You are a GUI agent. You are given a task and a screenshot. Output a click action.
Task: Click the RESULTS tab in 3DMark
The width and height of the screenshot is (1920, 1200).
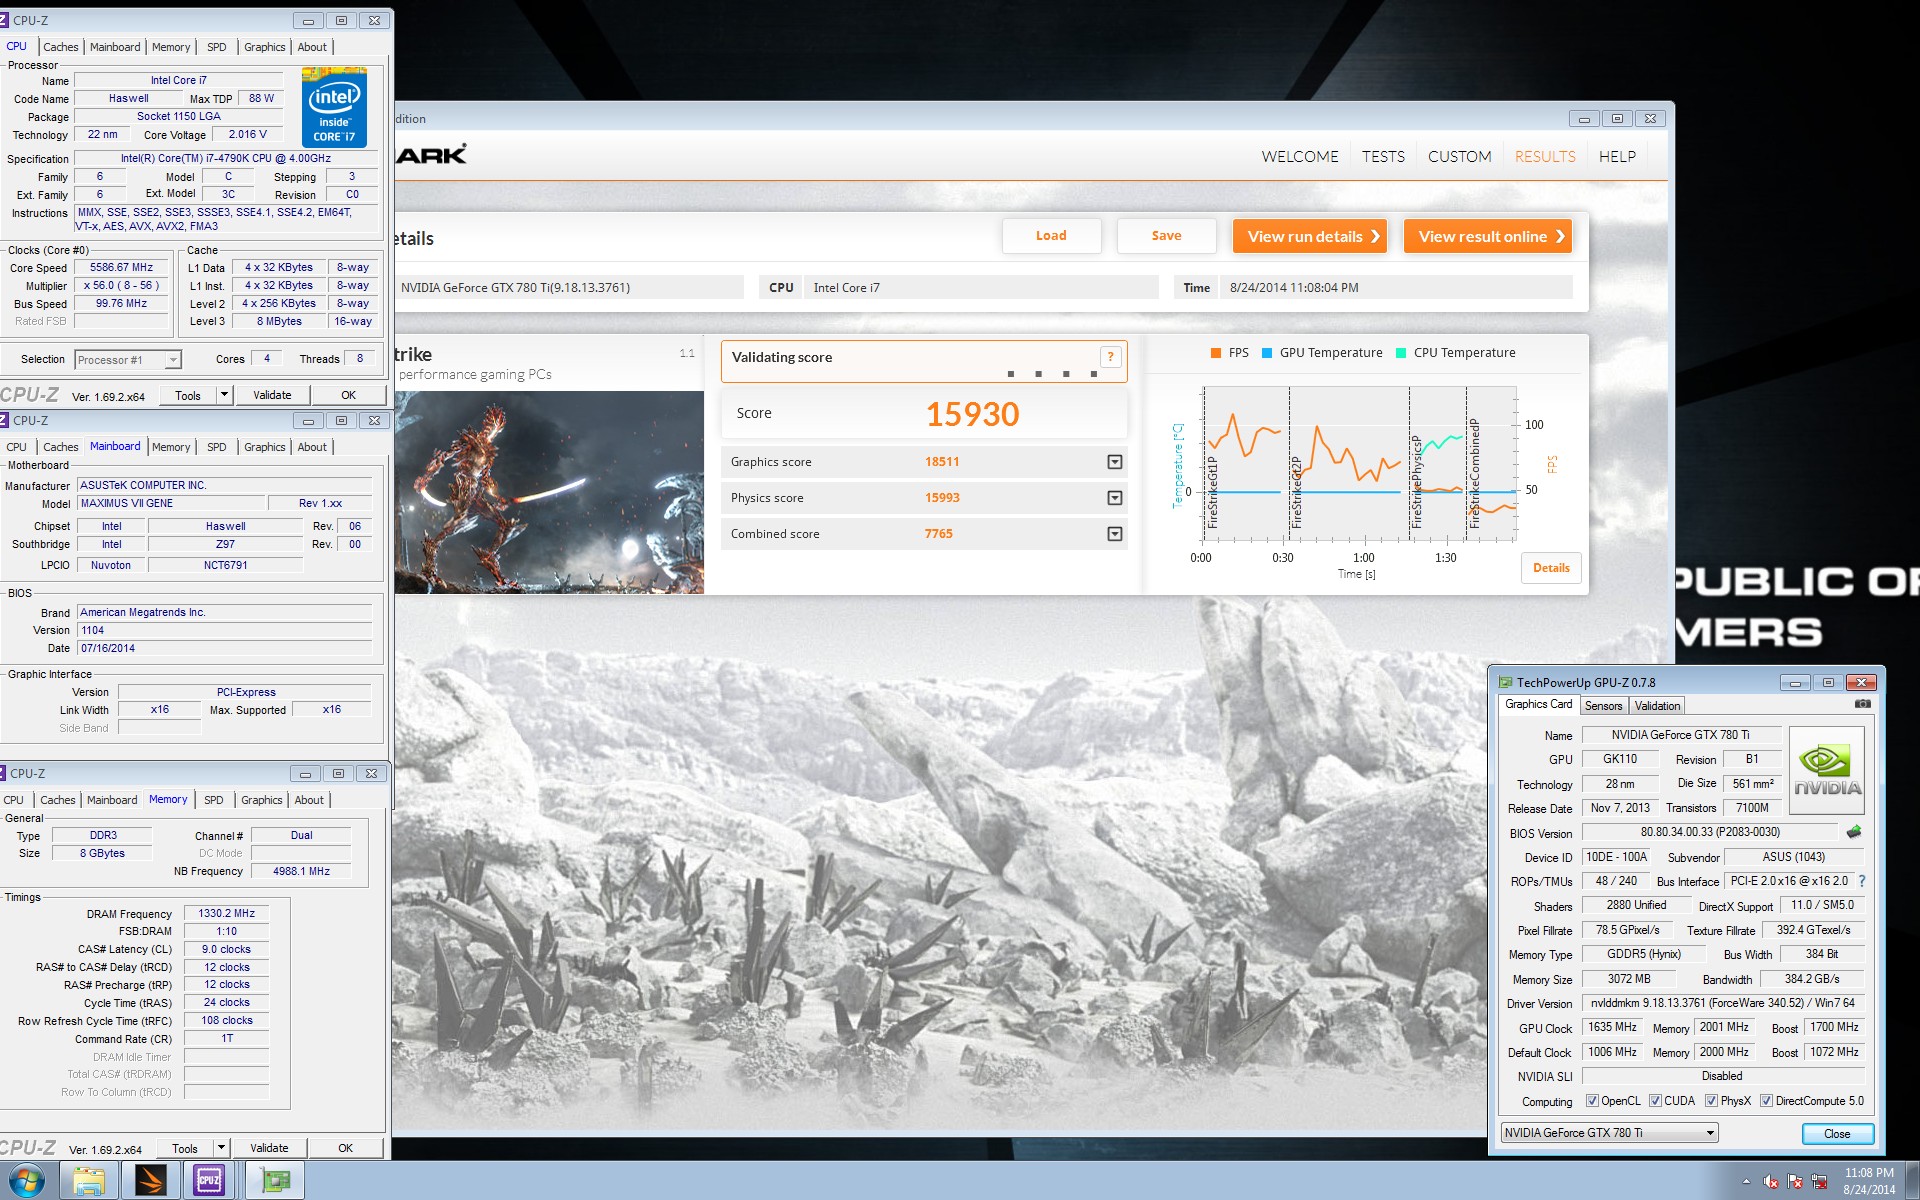point(1544,156)
